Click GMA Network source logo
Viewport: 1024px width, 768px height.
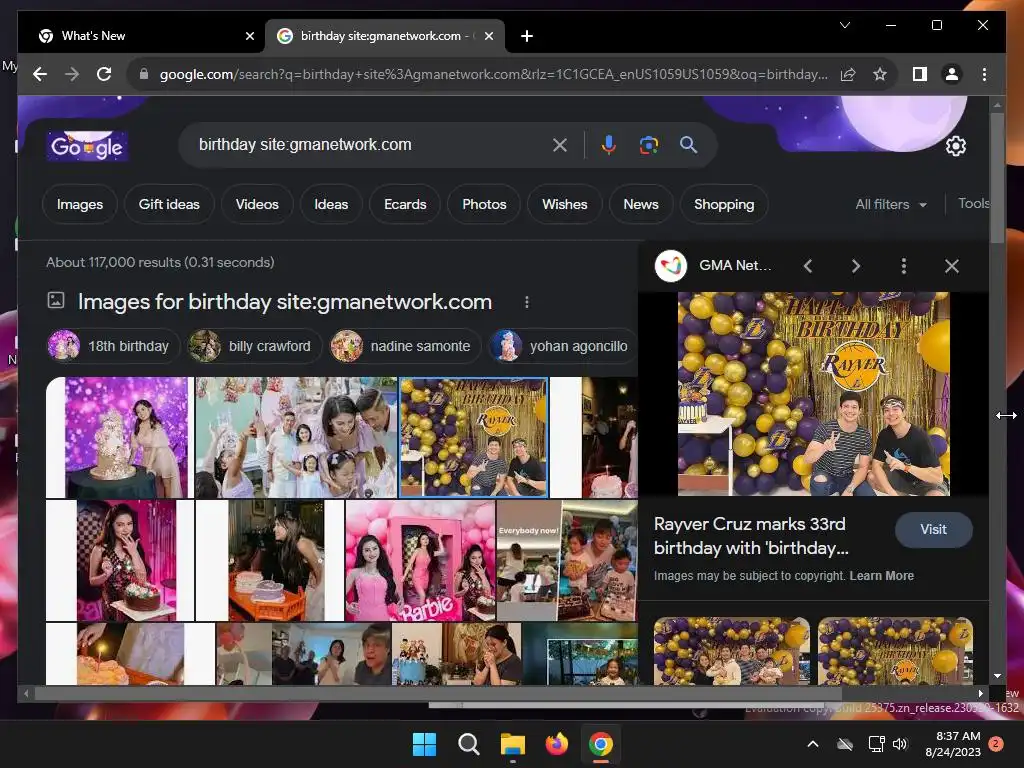[x=671, y=266]
